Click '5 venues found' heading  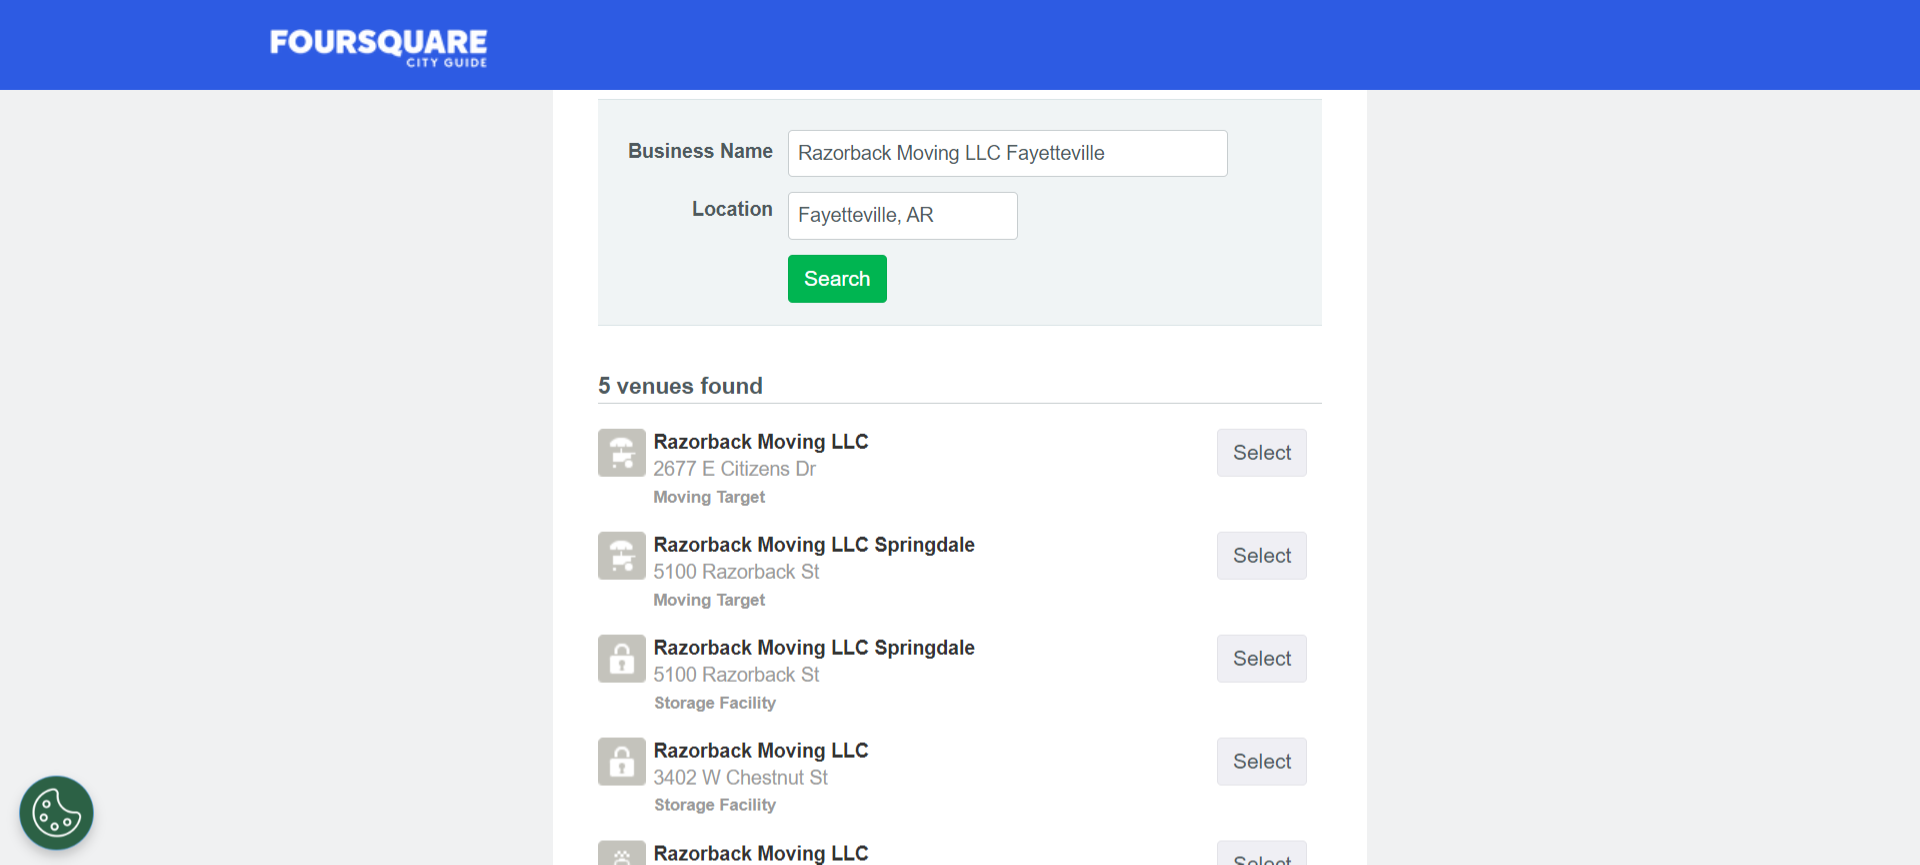[x=680, y=386]
